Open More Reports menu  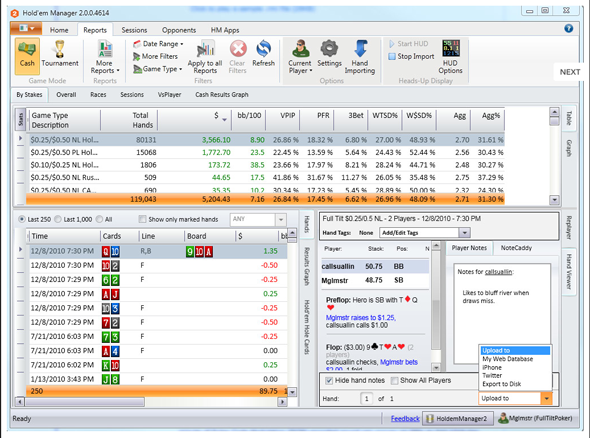[x=105, y=56]
